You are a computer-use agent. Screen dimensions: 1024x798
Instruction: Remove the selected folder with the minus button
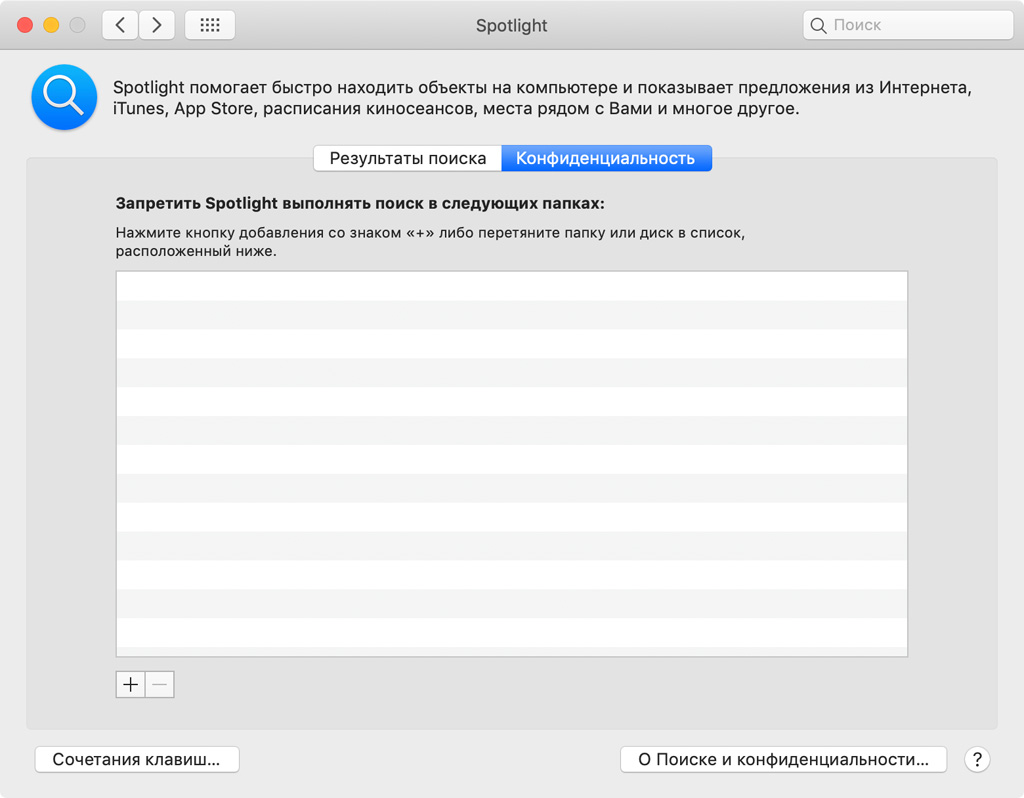tap(159, 684)
